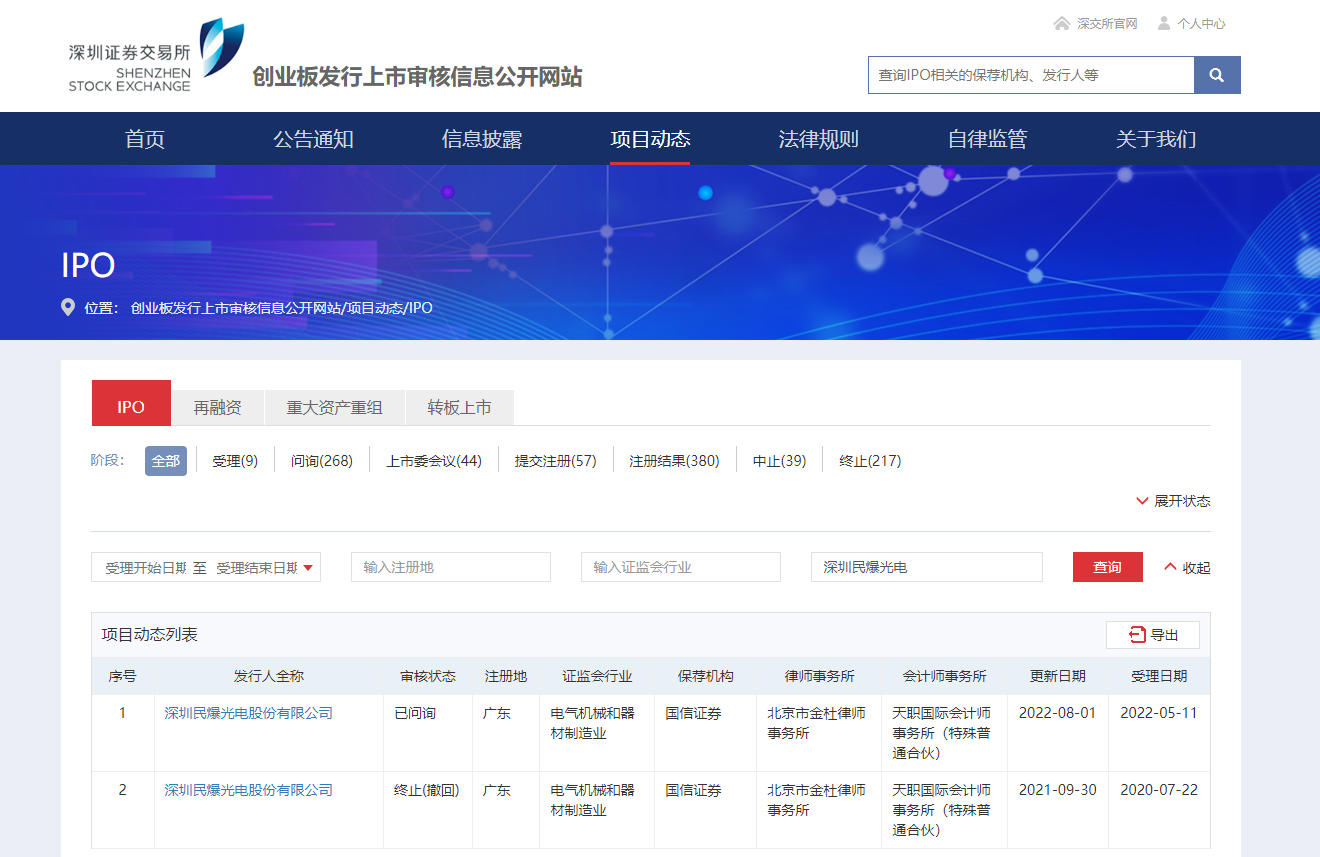Click the 已问询 status cell
Viewport: 1320px width, 857px height.
[x=415, y=713]
